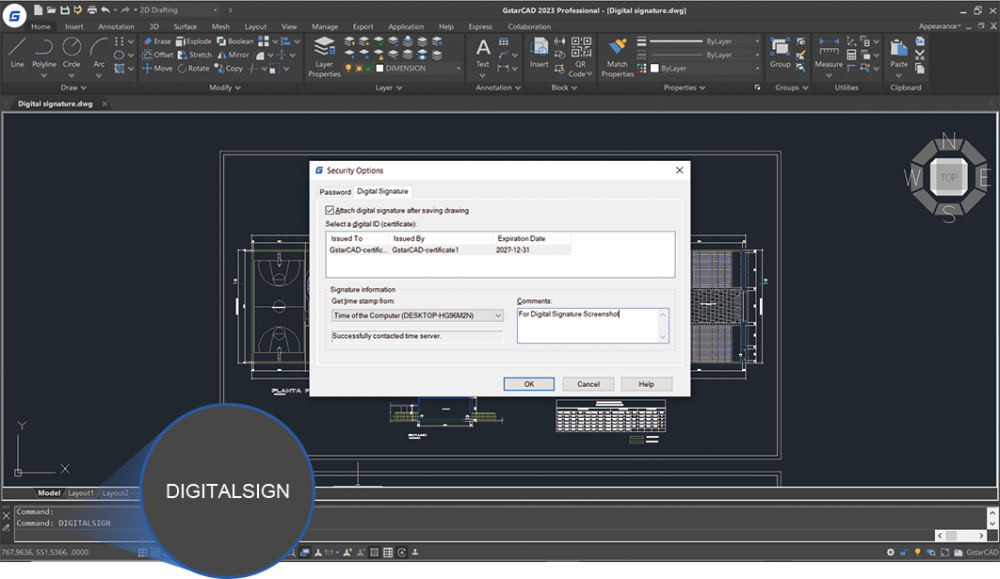Open the Express ribbon tab

(480, 27)
